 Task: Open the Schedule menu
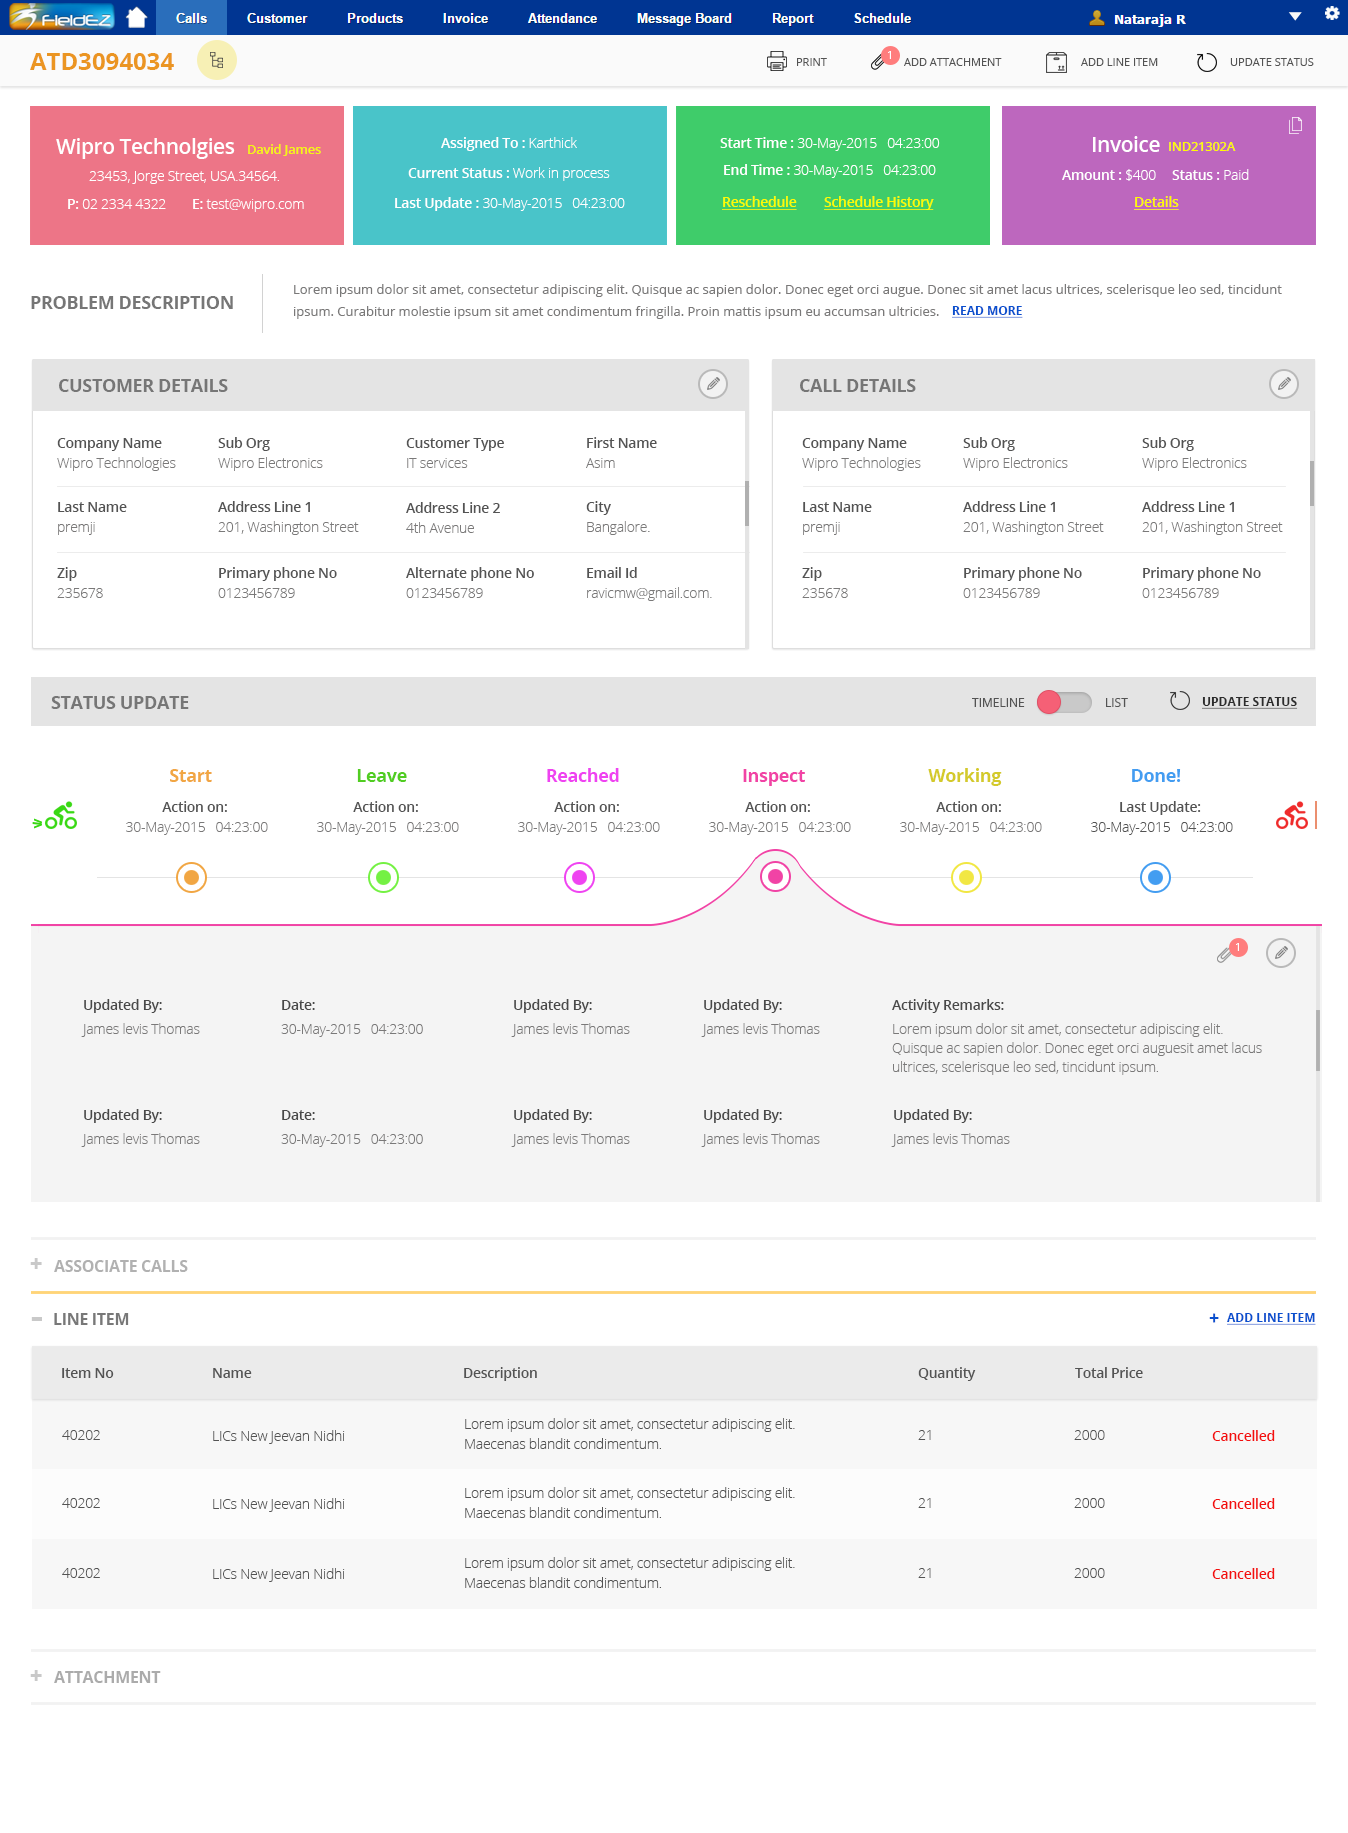pyautogui.click(x=882, y=18)
